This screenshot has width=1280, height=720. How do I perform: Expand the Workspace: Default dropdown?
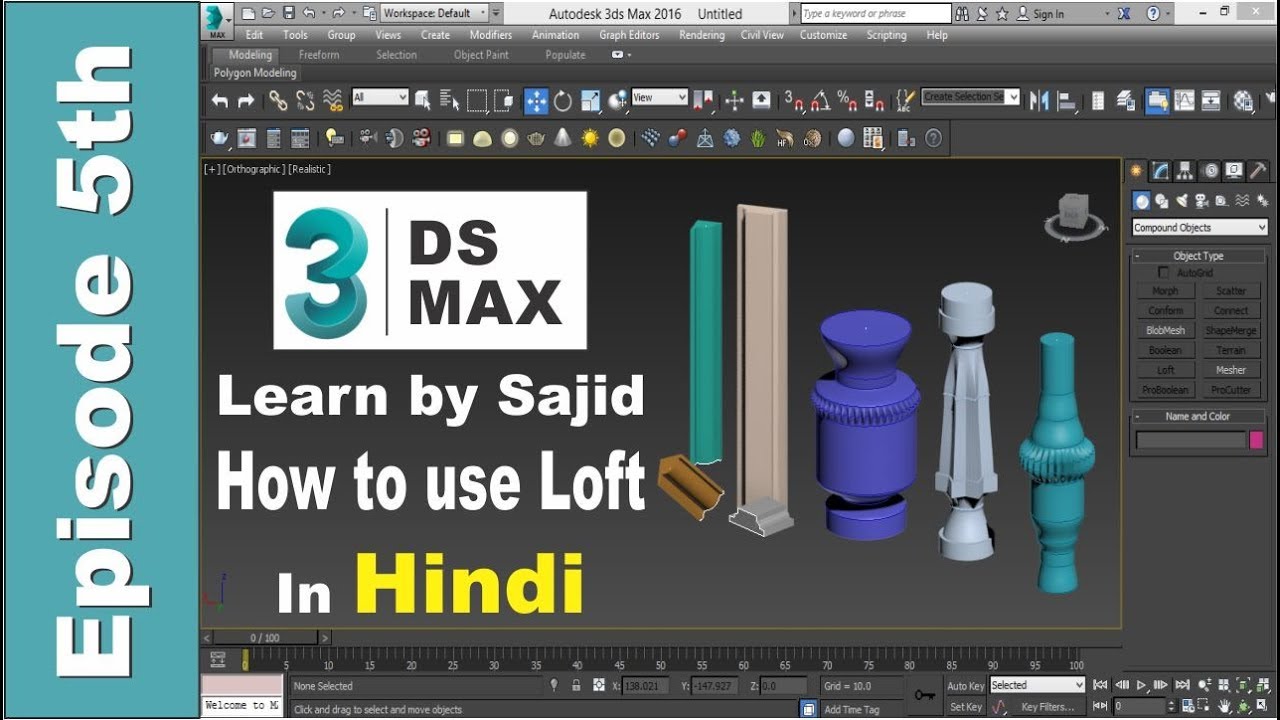click(x=436, y=14)
